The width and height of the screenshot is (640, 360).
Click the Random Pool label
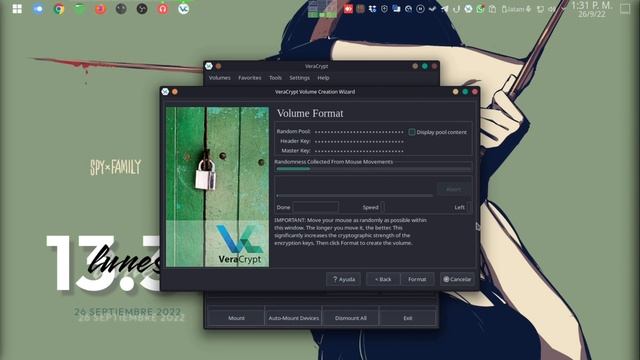click(293, 131)
